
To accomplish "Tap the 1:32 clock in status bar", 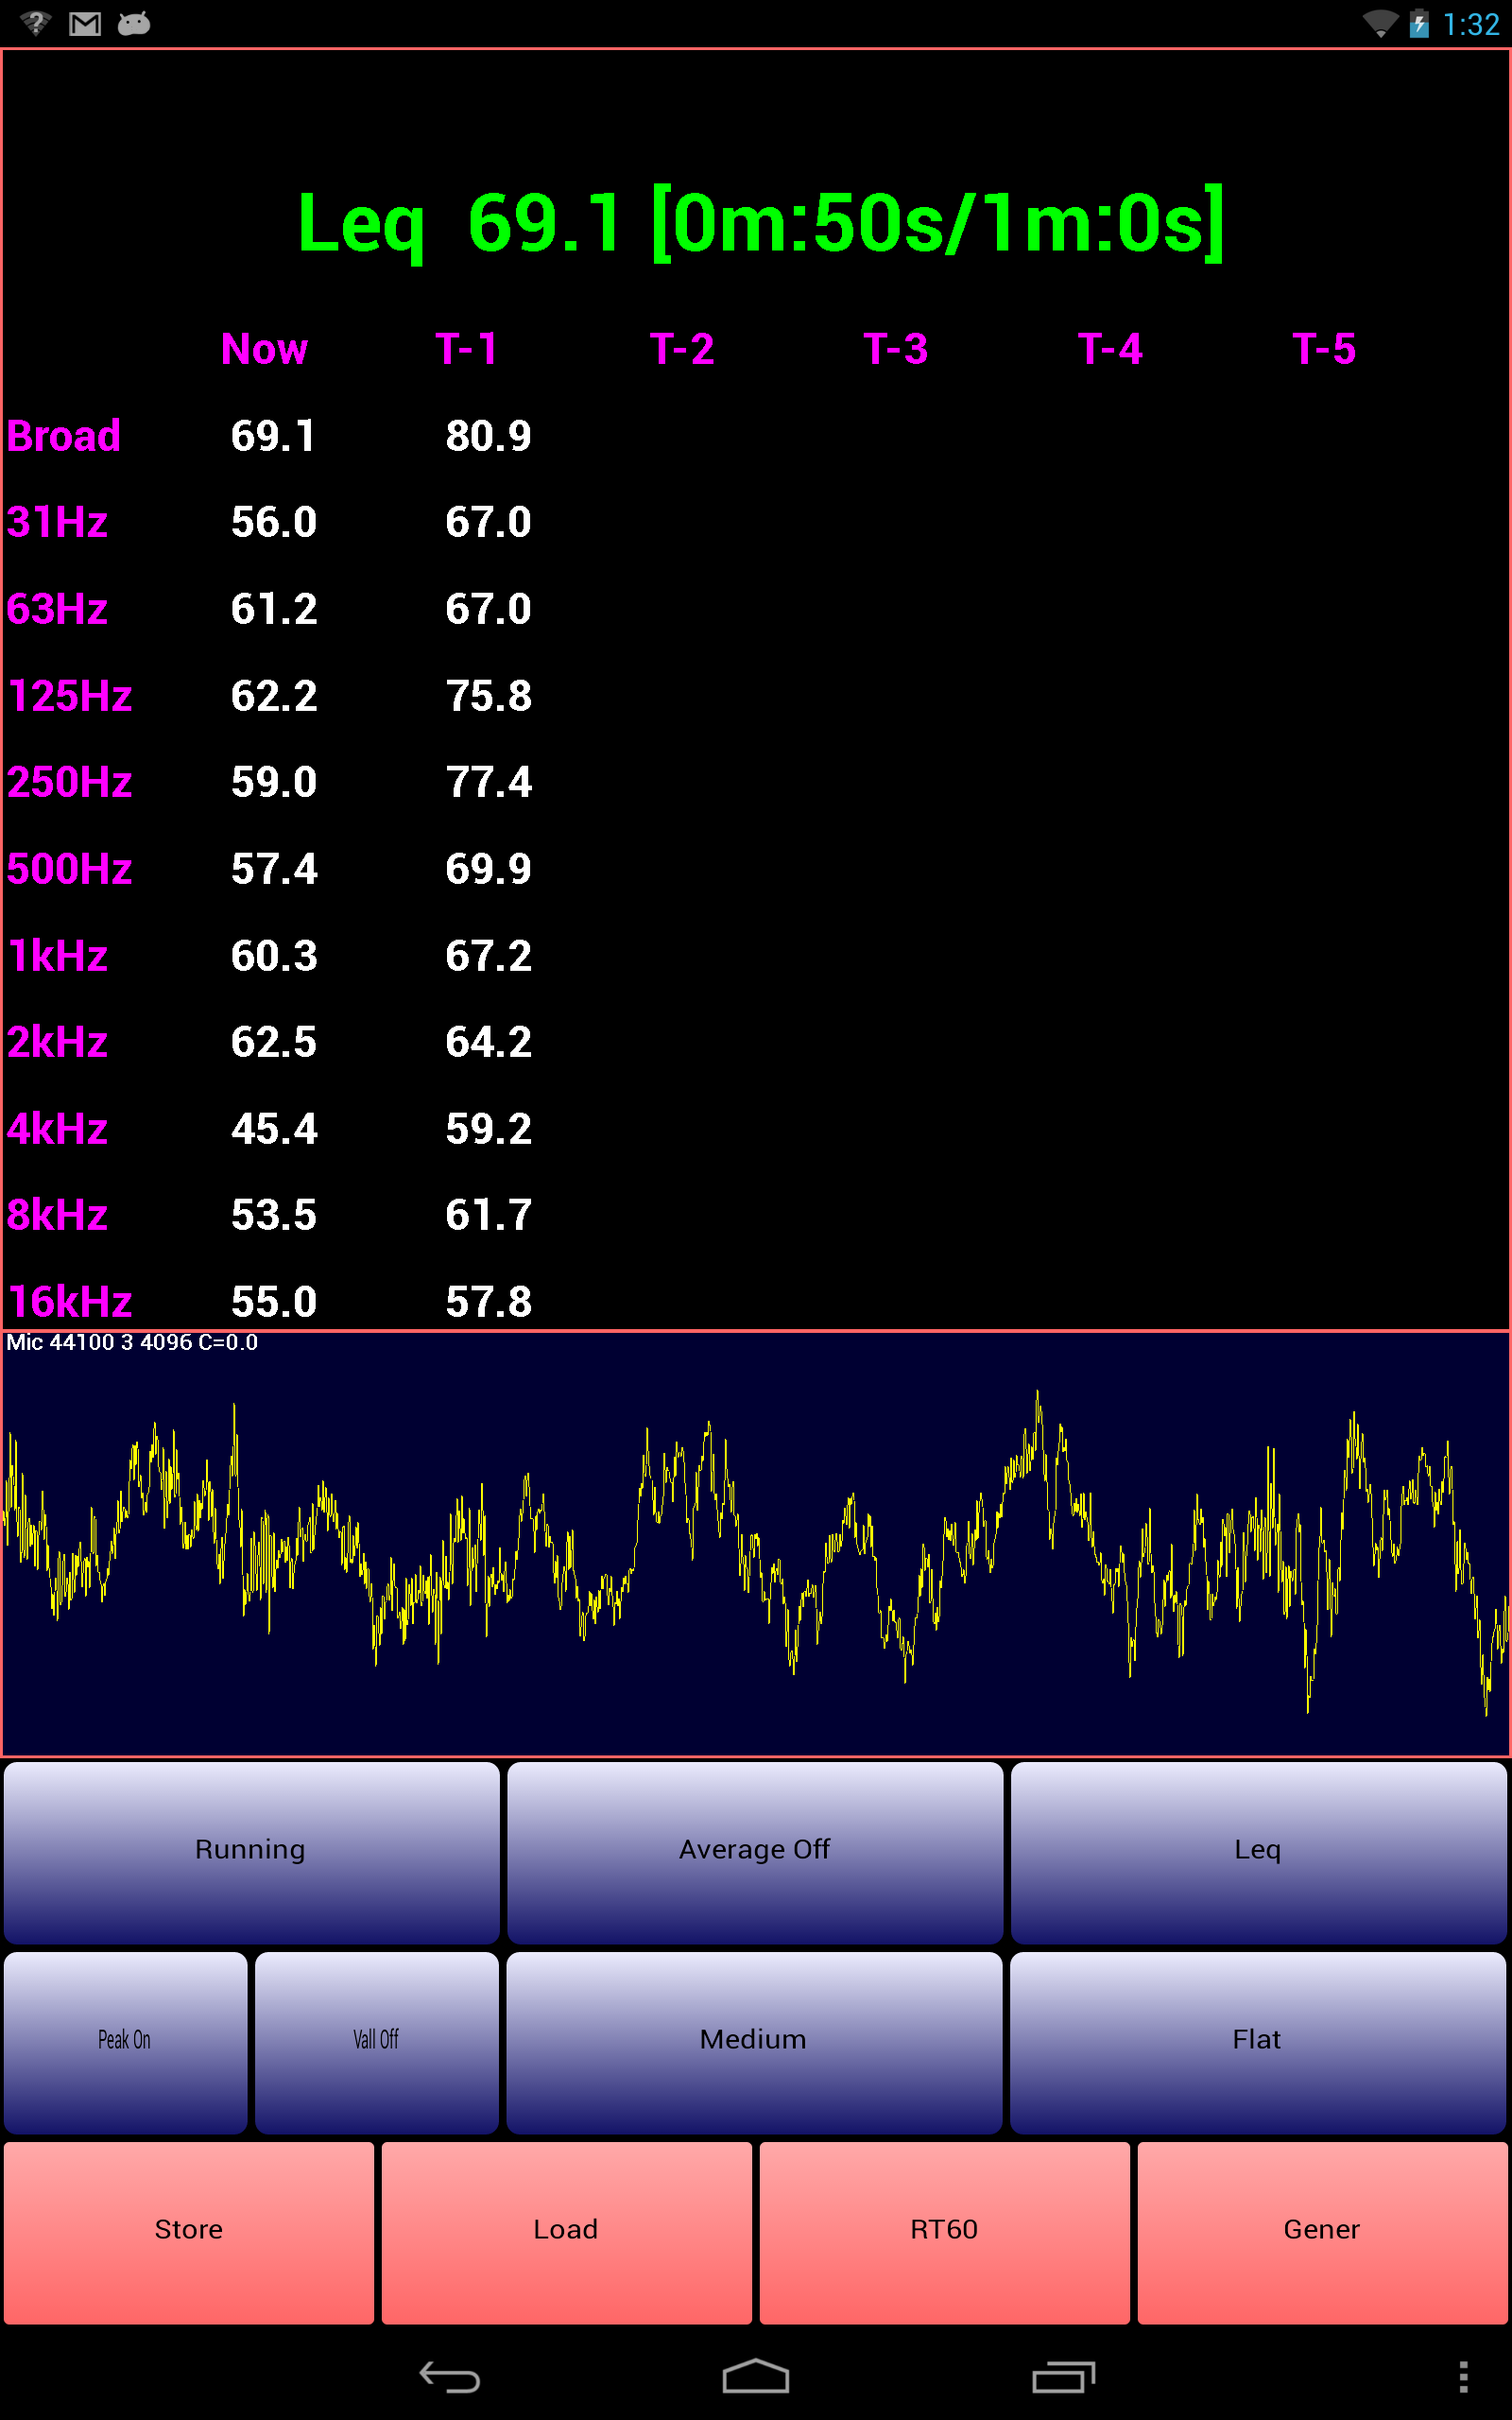I will click(x=1471, y=24).
